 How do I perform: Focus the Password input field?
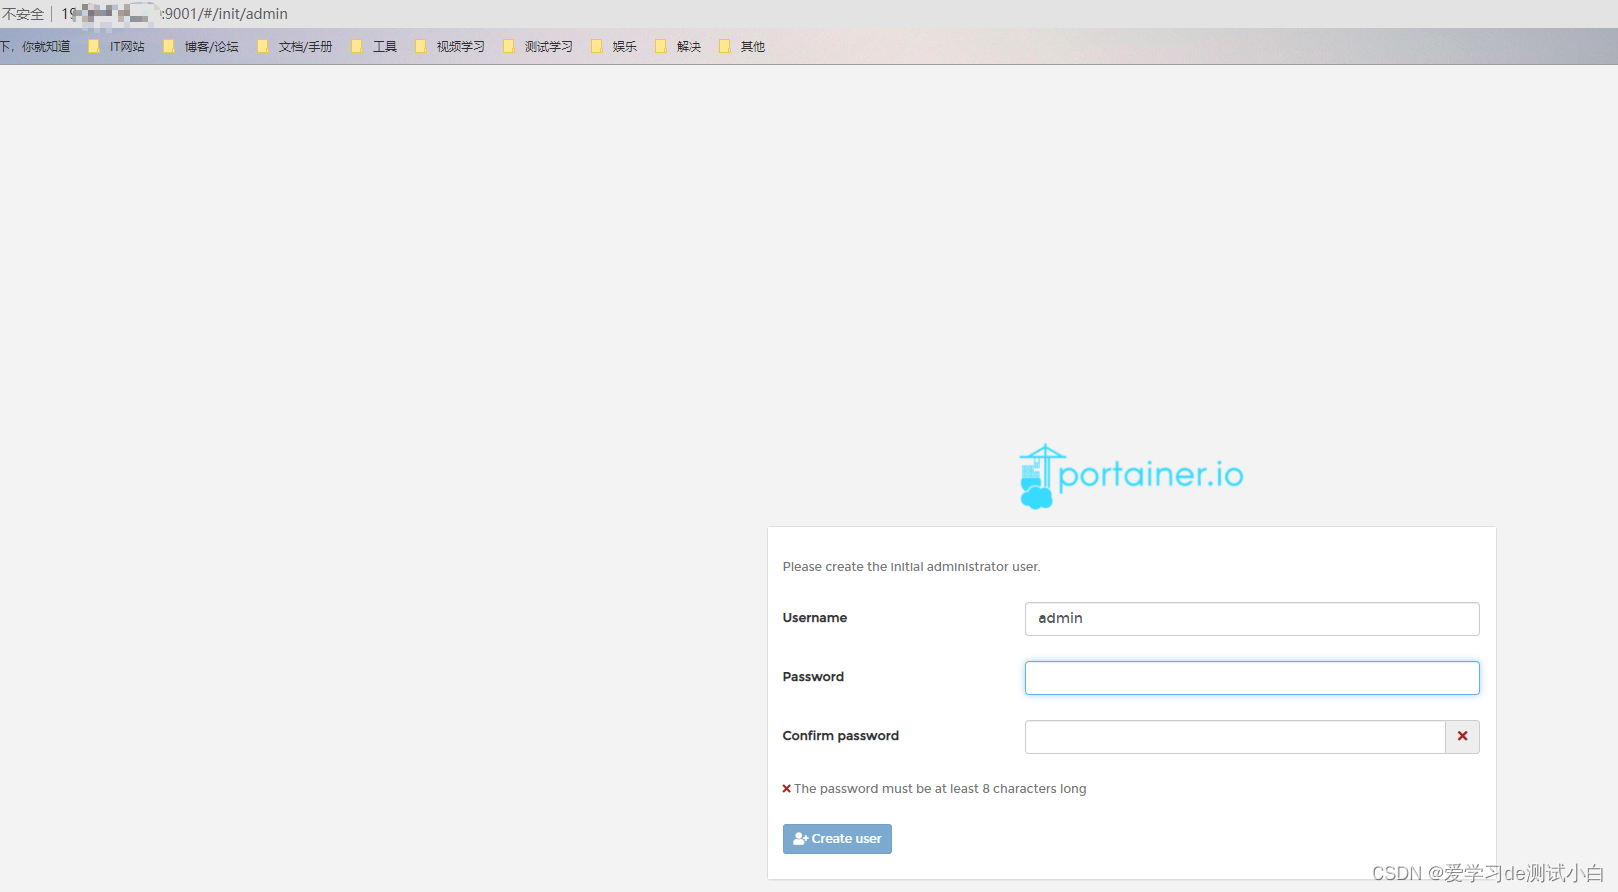coord(1252,678)
